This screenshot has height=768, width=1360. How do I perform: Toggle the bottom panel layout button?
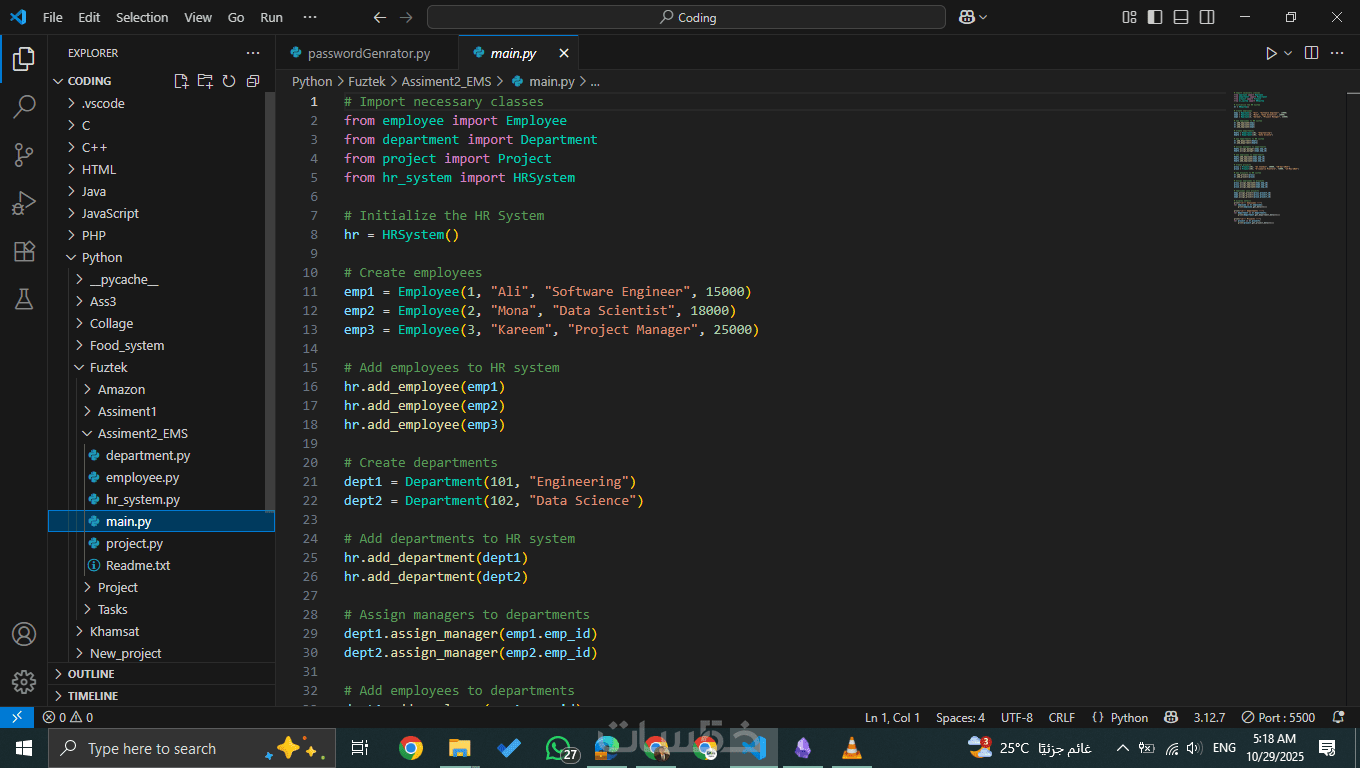tap(1181, 17)
